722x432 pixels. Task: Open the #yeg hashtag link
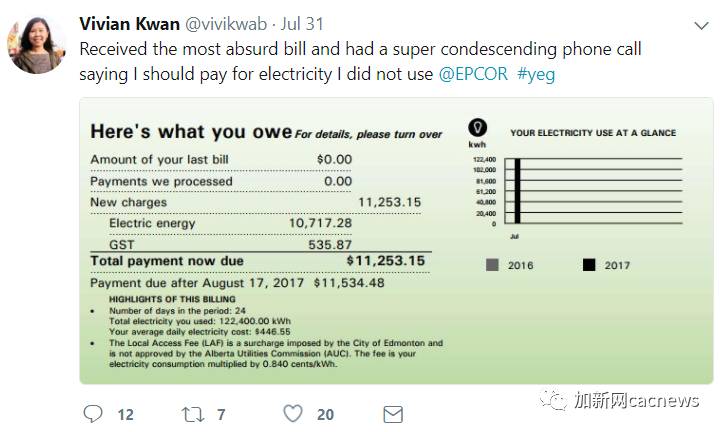click(536, 74)
